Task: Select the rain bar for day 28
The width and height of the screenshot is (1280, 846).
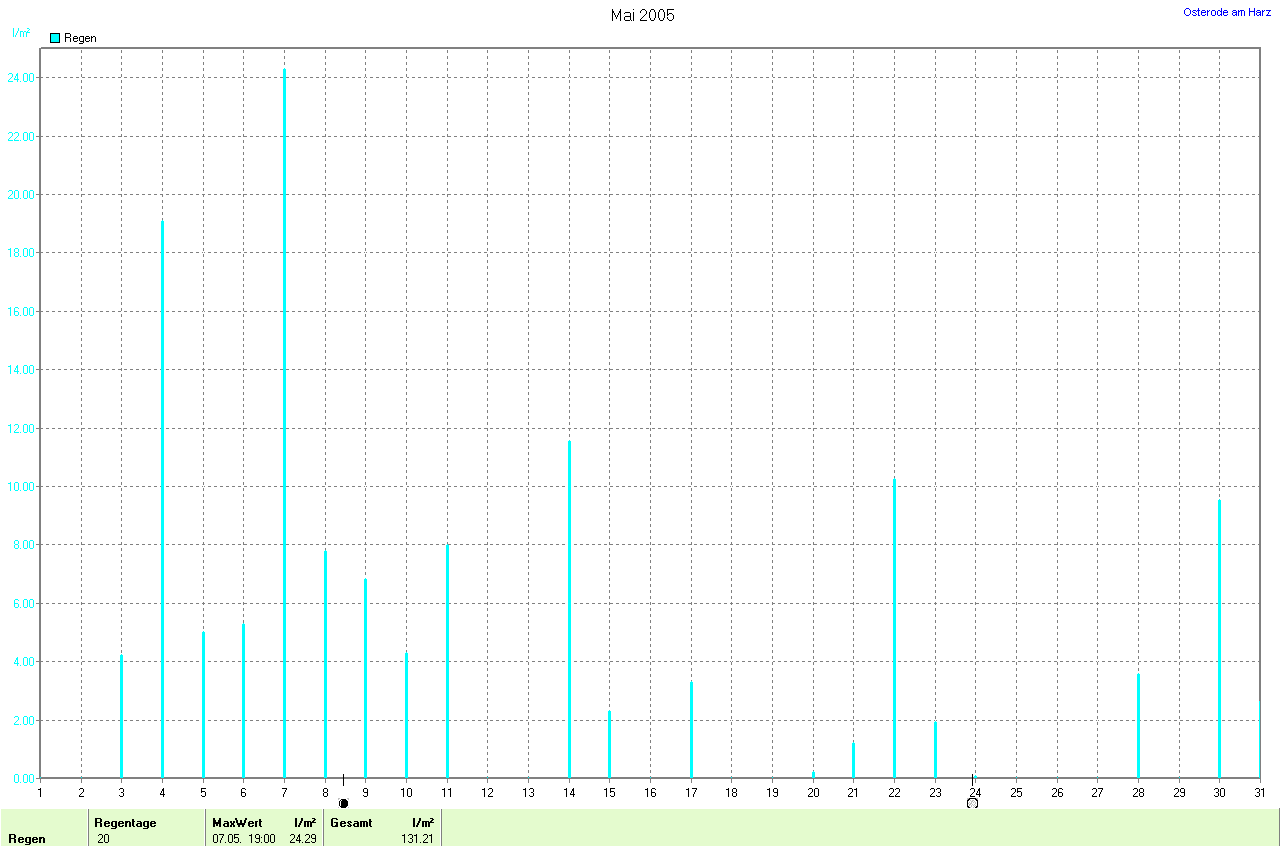Action: click(x=1138, y=725)
